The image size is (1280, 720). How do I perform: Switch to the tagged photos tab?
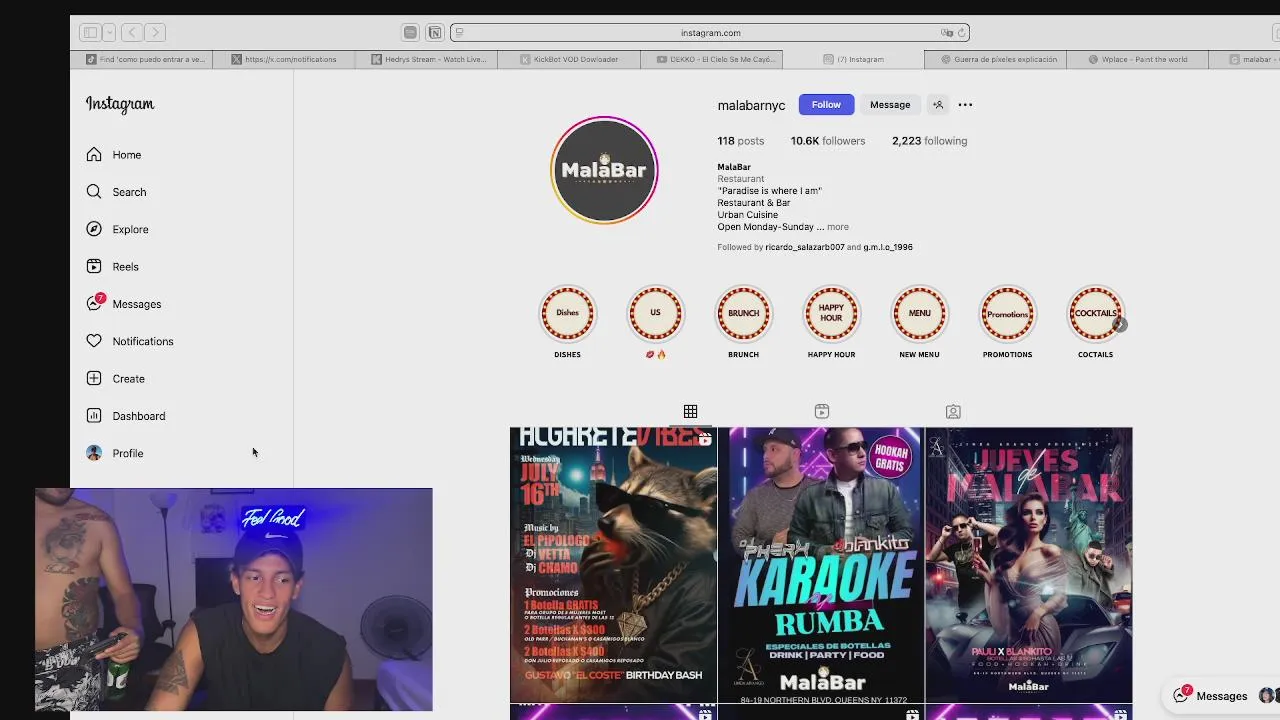[x=953, y=411]
